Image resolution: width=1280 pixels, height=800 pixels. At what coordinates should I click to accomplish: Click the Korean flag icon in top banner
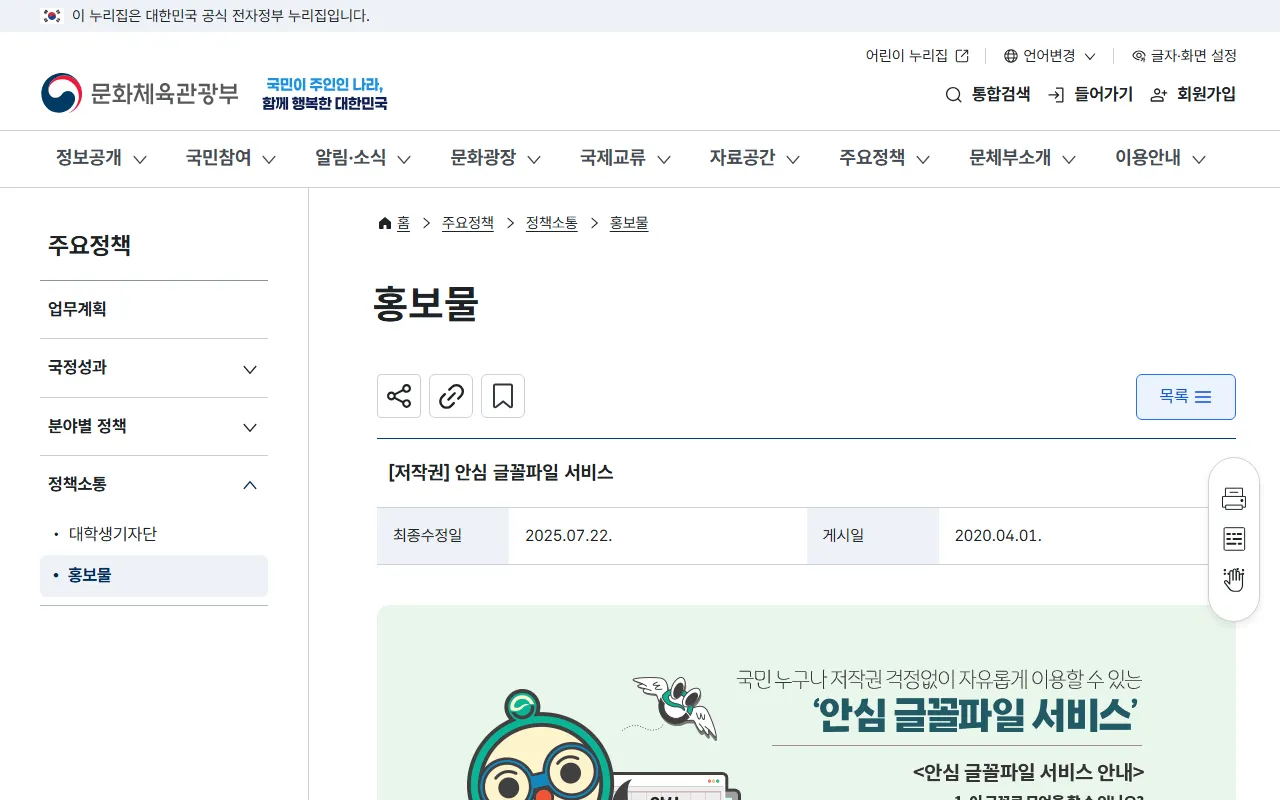point(52,16)
